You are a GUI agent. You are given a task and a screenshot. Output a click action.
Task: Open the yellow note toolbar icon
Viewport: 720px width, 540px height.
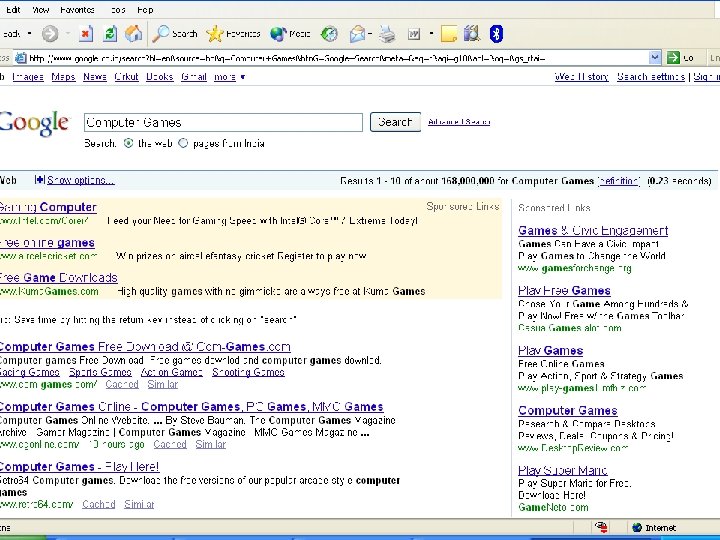[x=449, y=34]
